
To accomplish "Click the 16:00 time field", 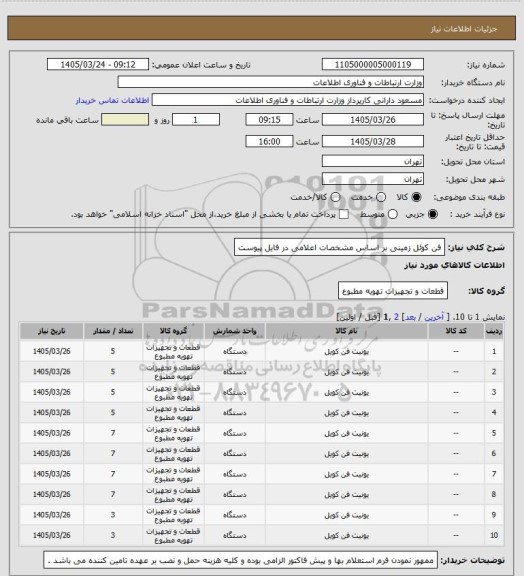I will (269, 141).
